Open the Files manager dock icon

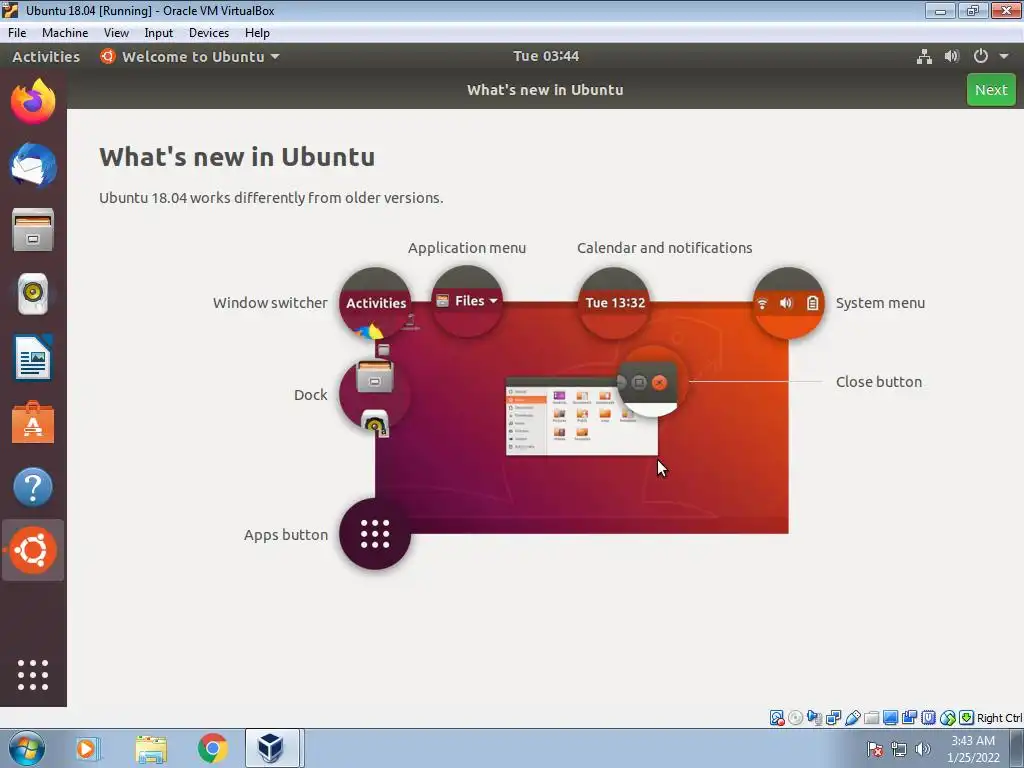(33, 230)
